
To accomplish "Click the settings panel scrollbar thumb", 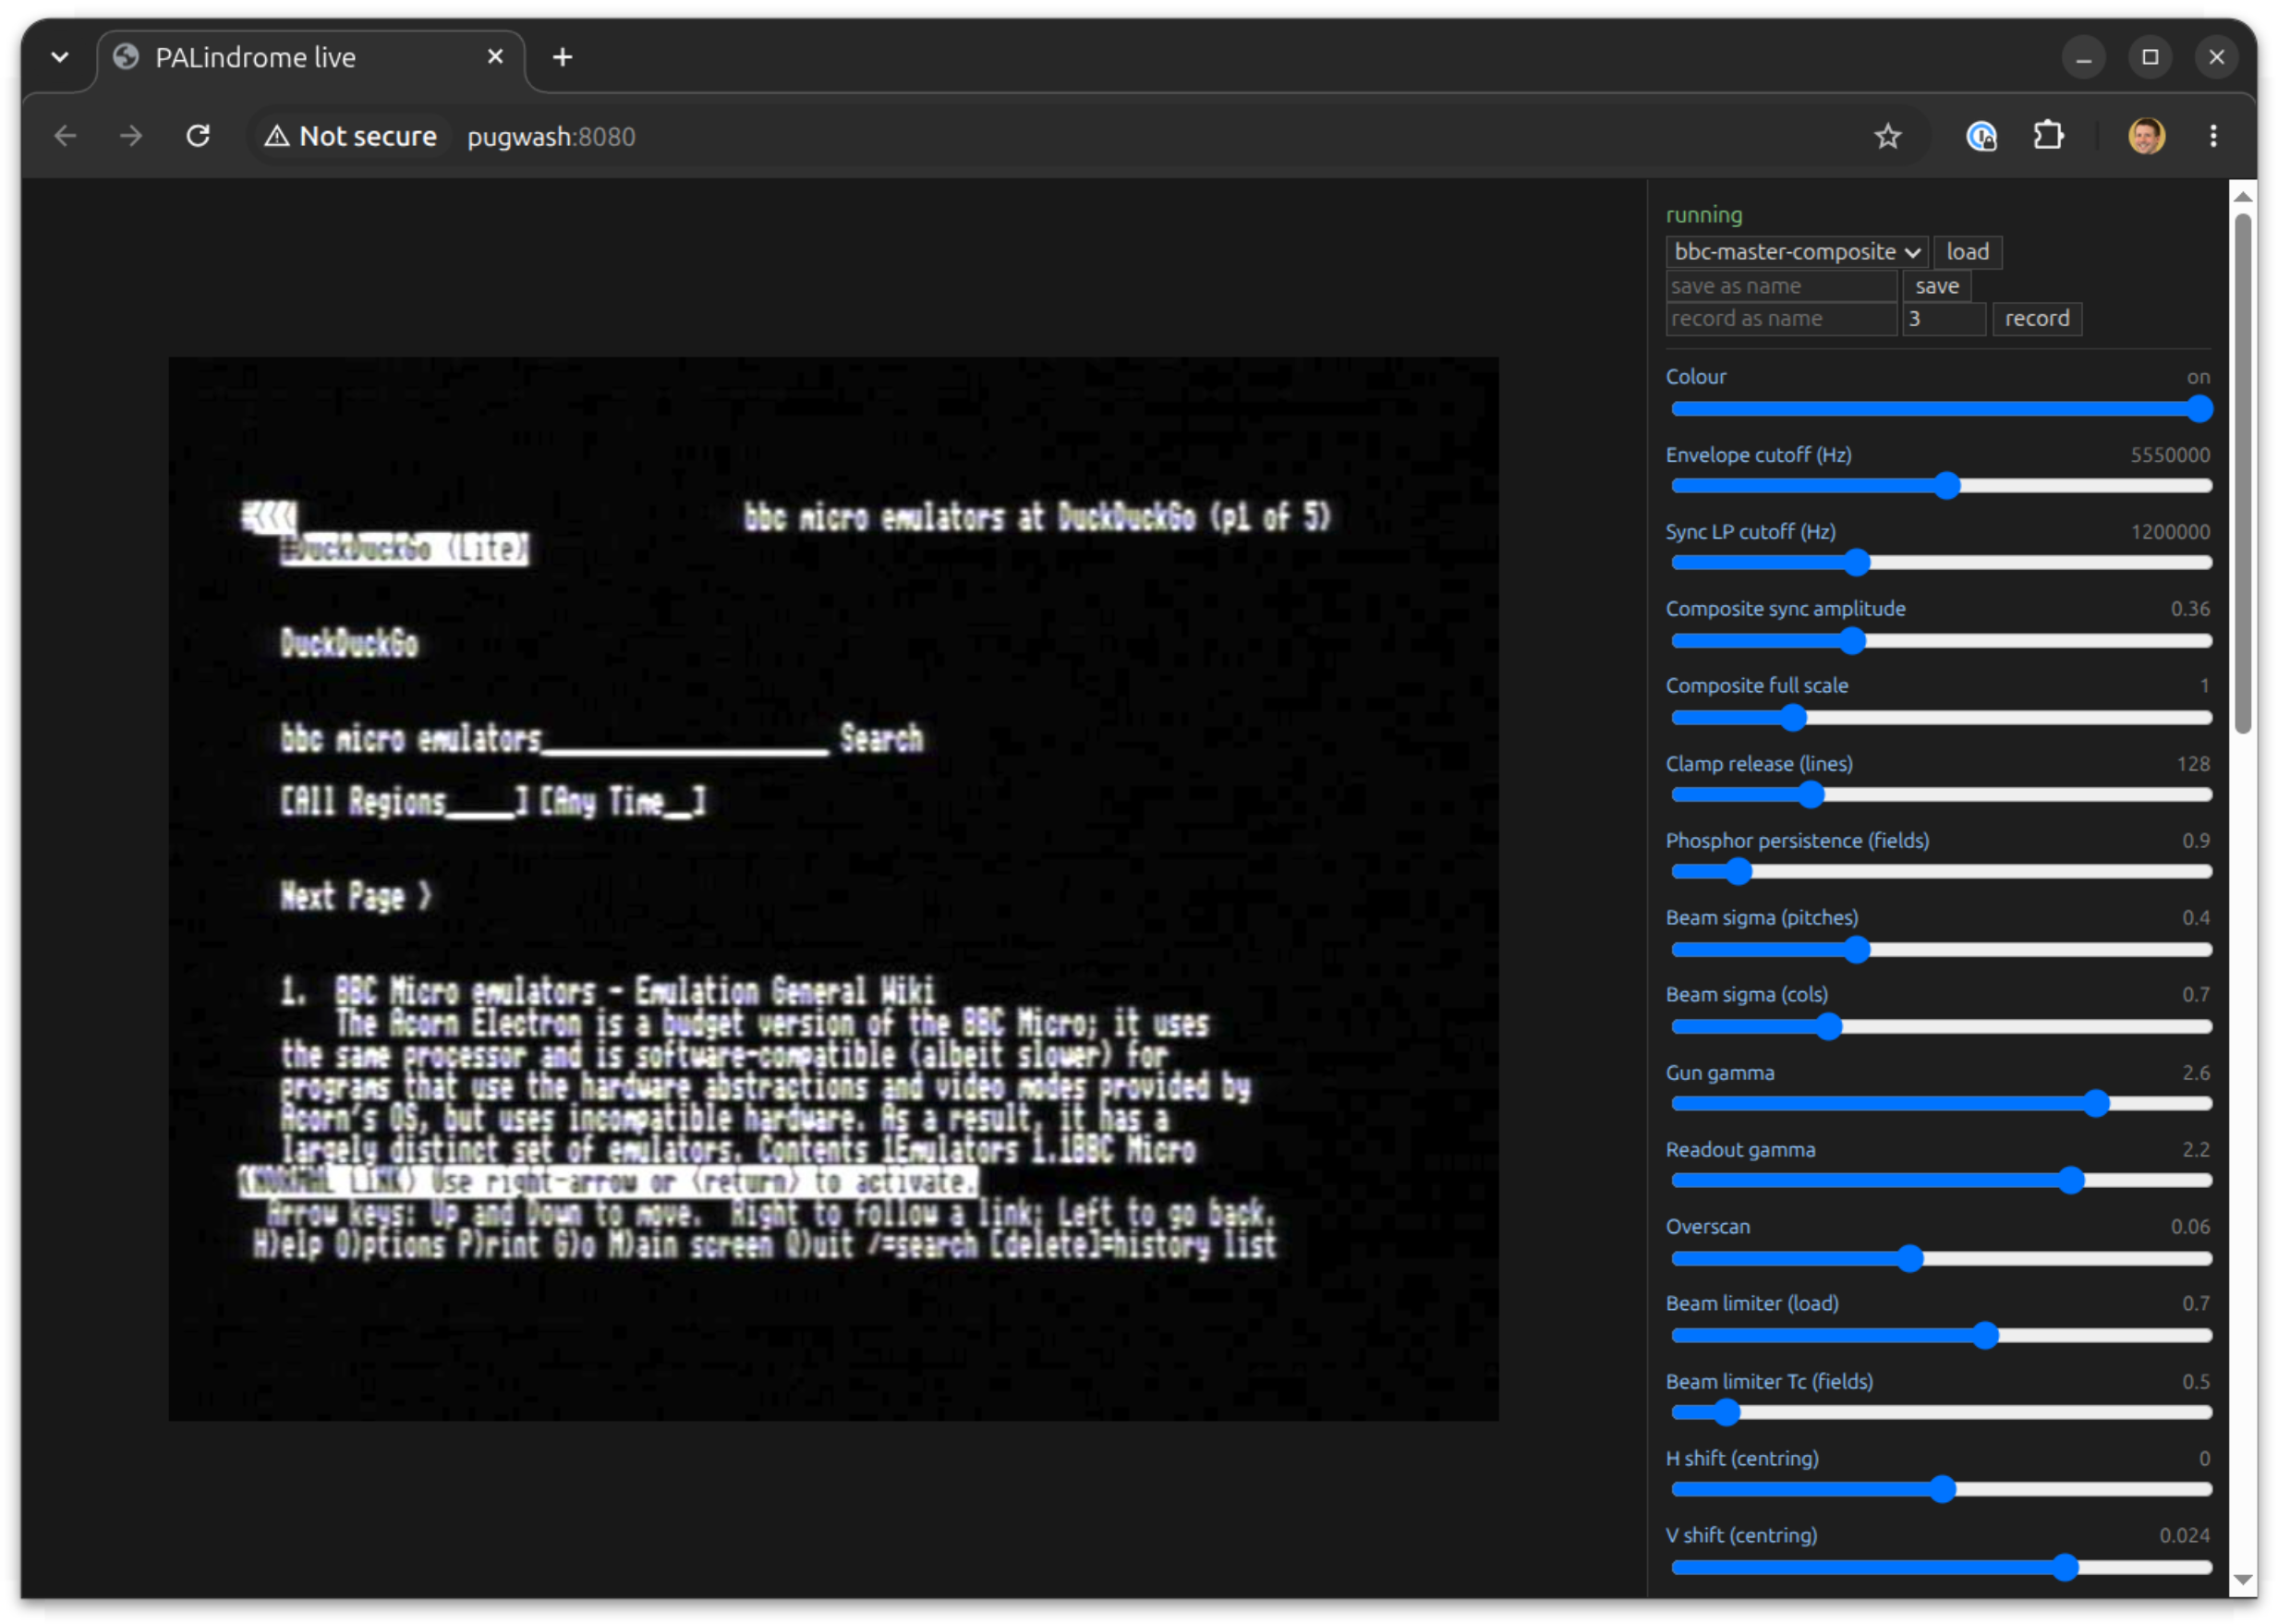I will pos(2243,473).
